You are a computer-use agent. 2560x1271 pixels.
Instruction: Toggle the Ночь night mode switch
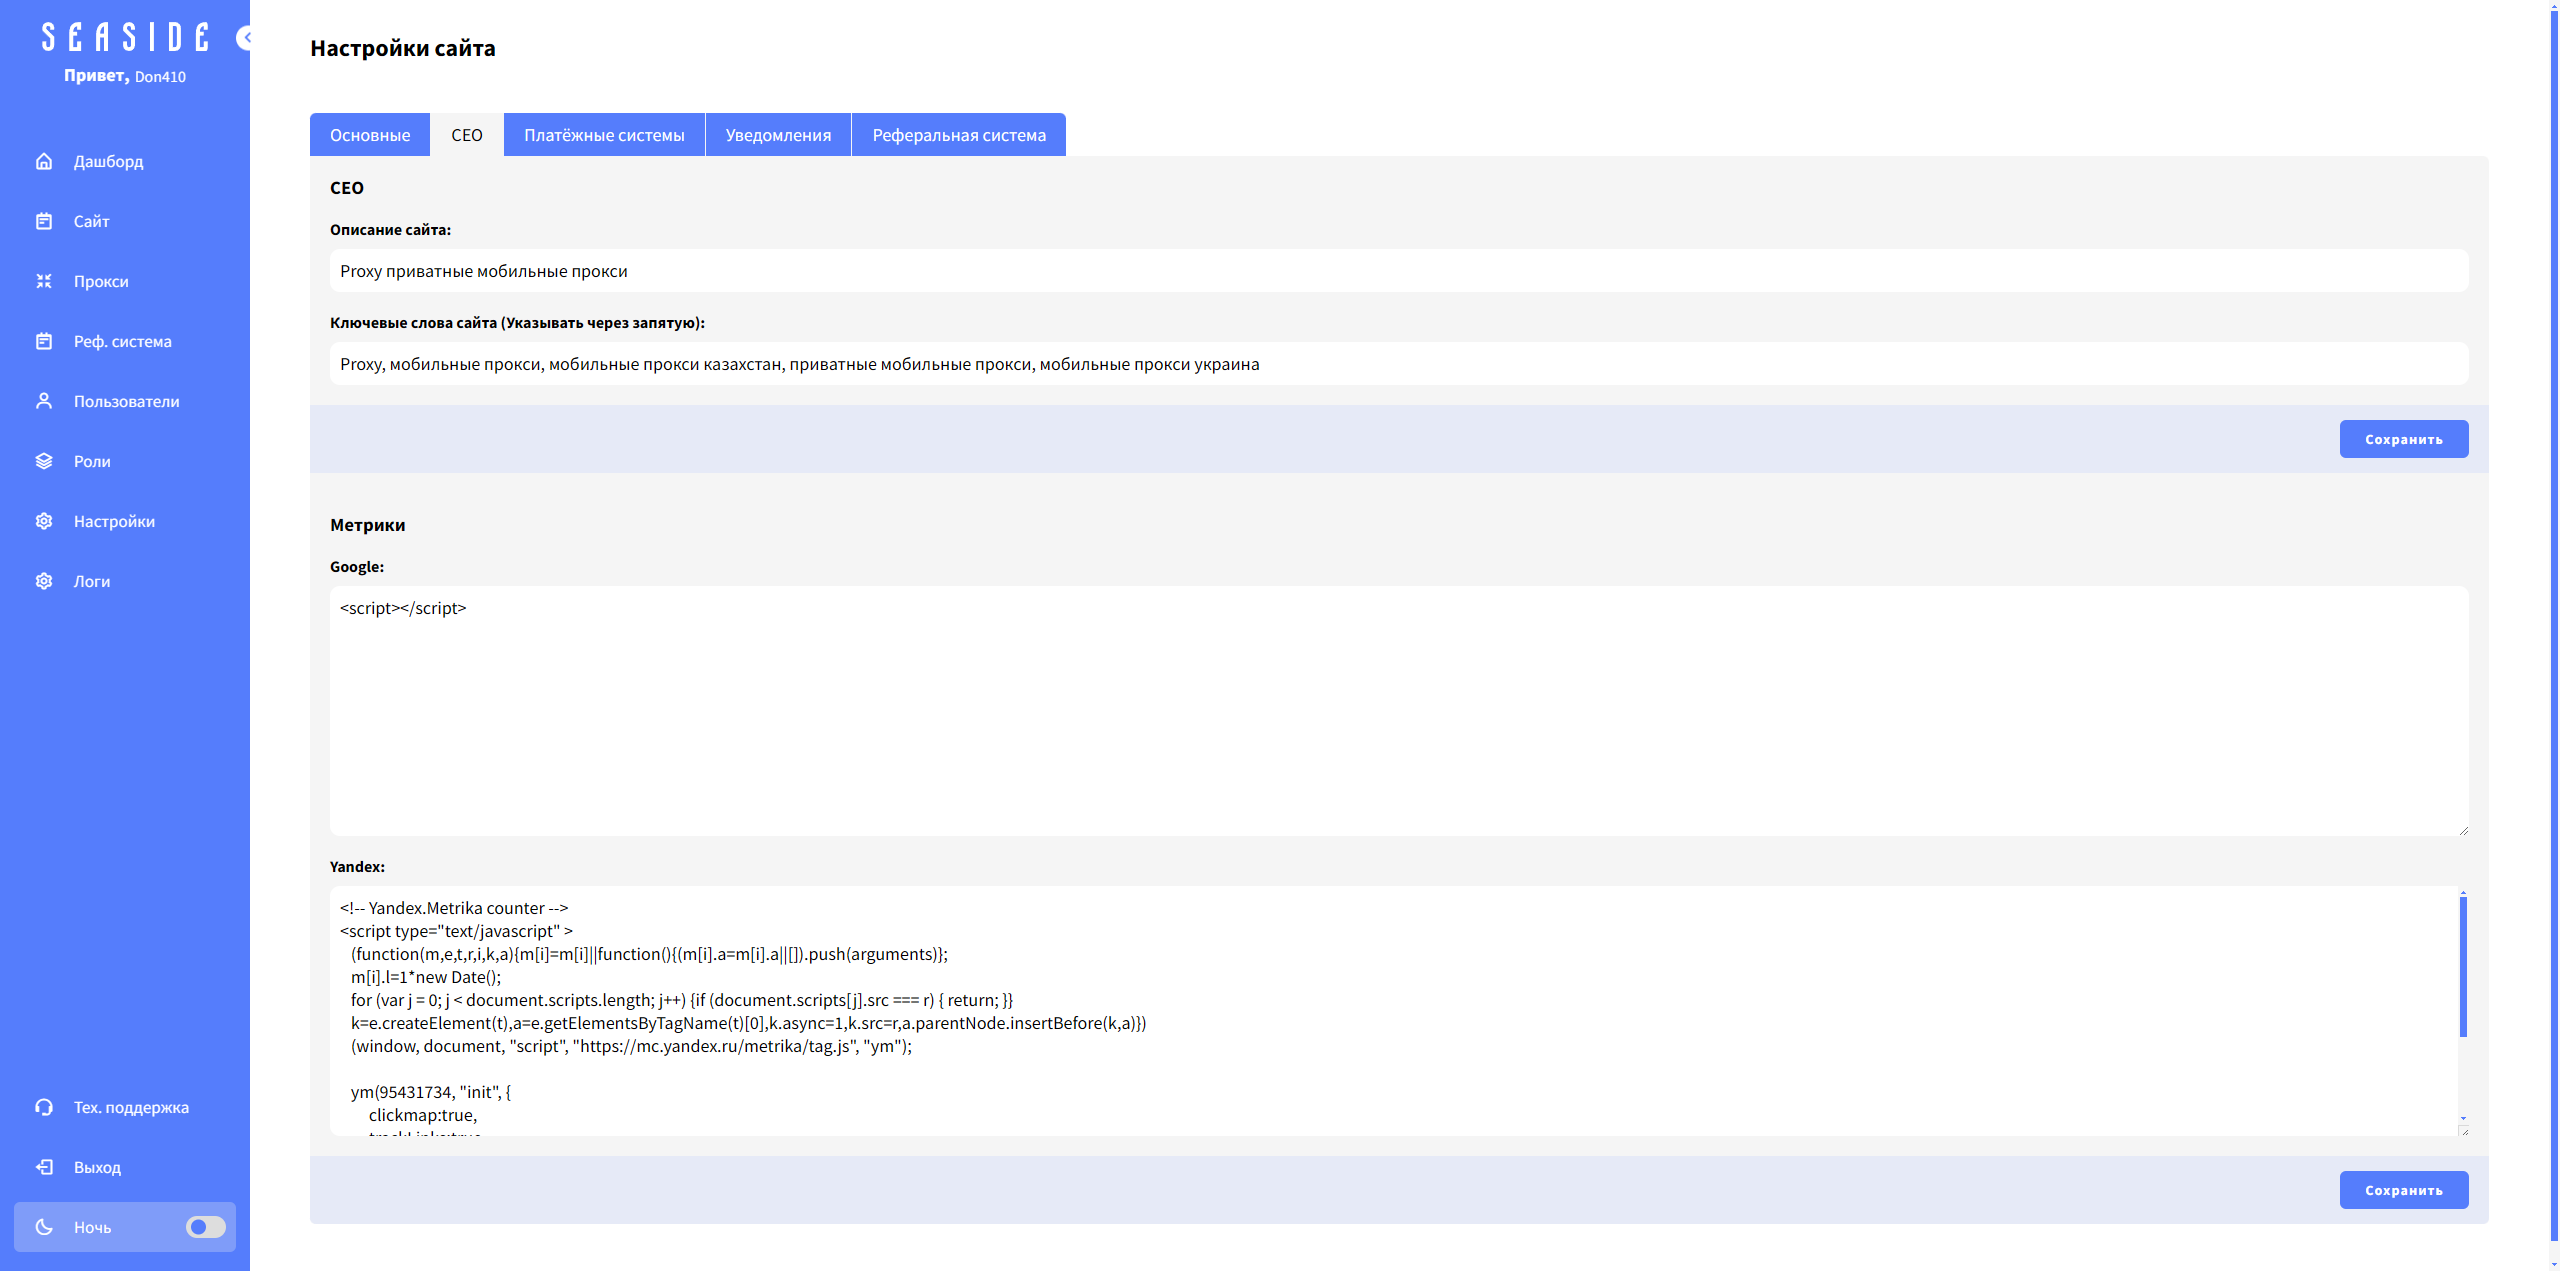coord(205,1227)
